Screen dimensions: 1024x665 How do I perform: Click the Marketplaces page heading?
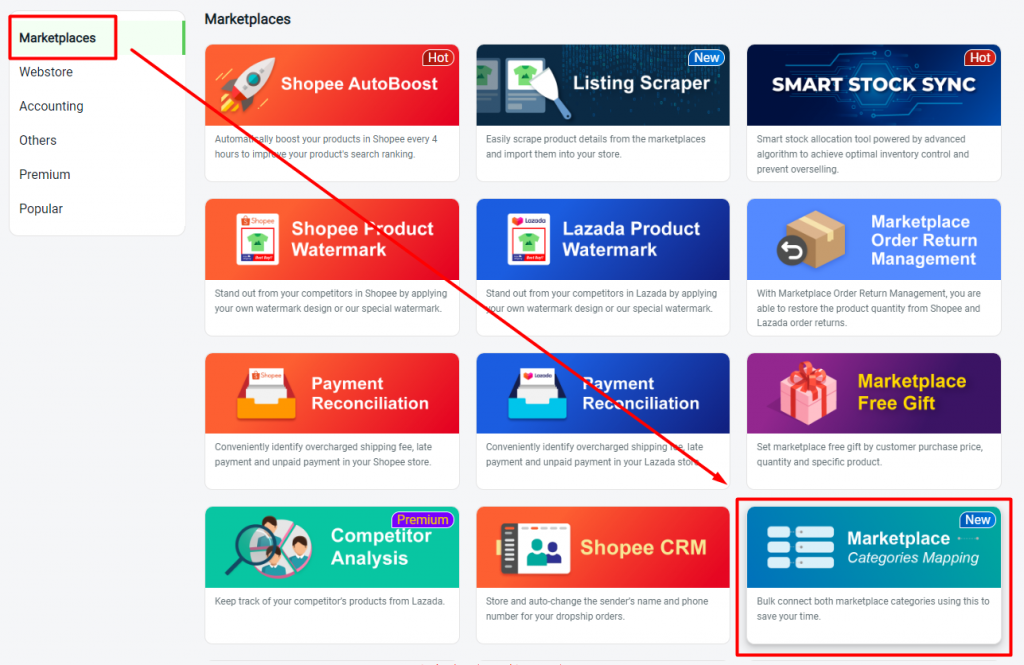(x=248, y=19)
